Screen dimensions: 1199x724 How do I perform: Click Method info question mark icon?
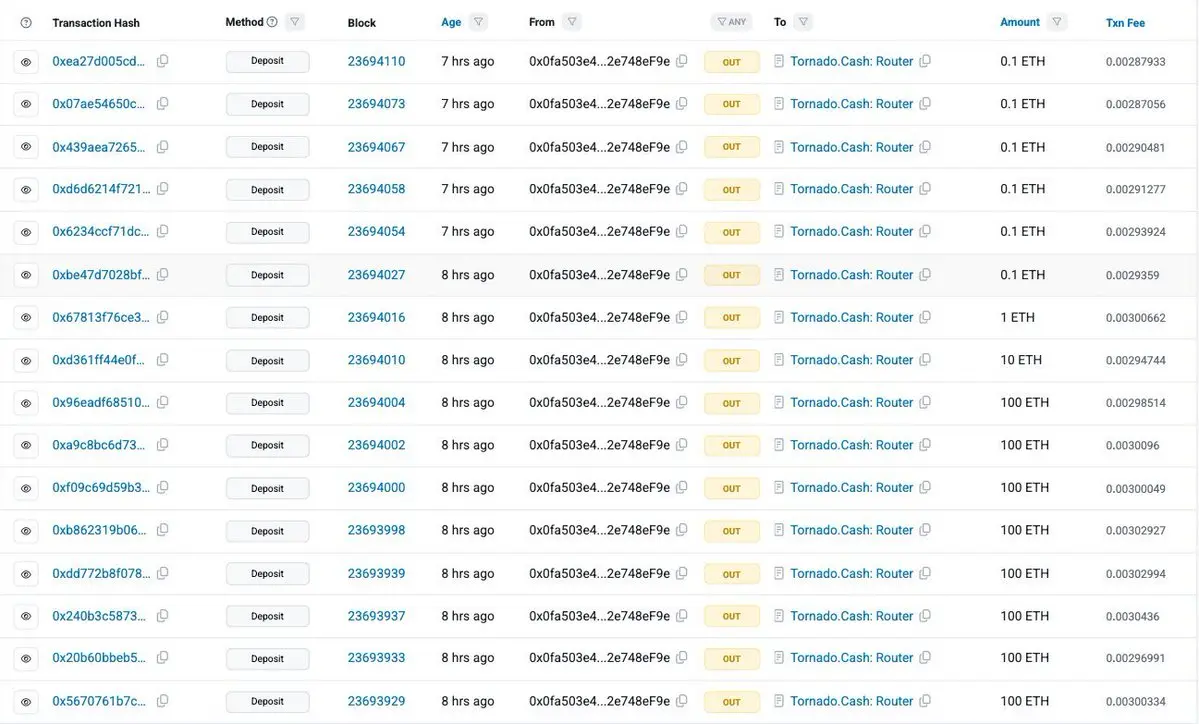tap(272, 22)
